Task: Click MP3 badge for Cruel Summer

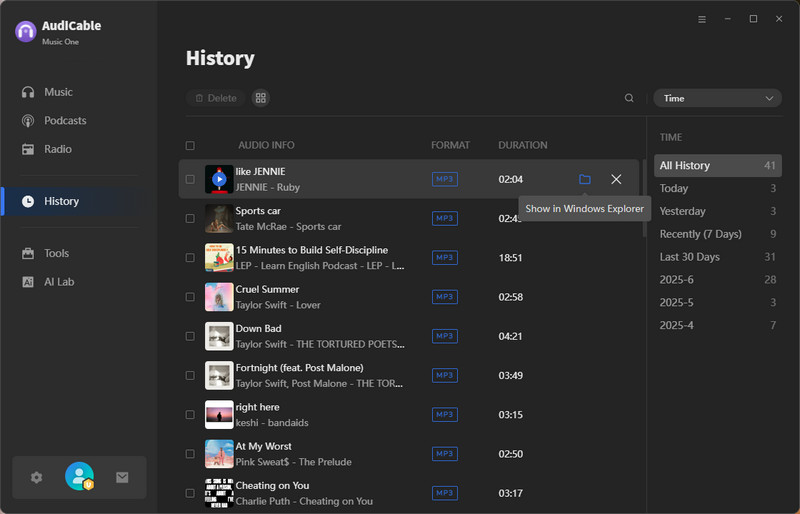Action: tap(445, 297)
